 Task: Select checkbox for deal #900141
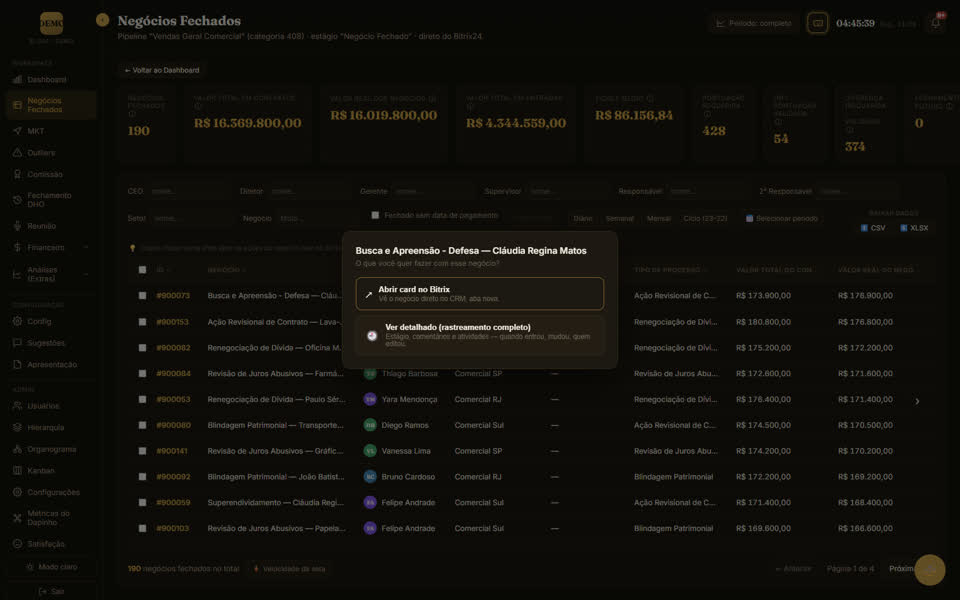point(142,451)
